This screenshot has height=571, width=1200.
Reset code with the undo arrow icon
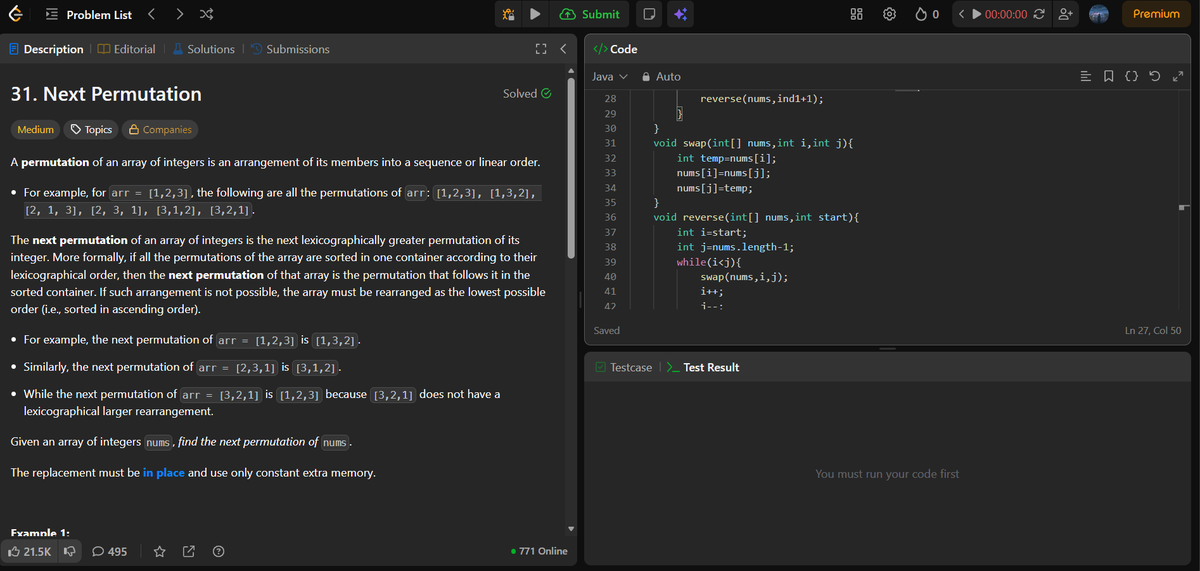(x=1157, y=77)
